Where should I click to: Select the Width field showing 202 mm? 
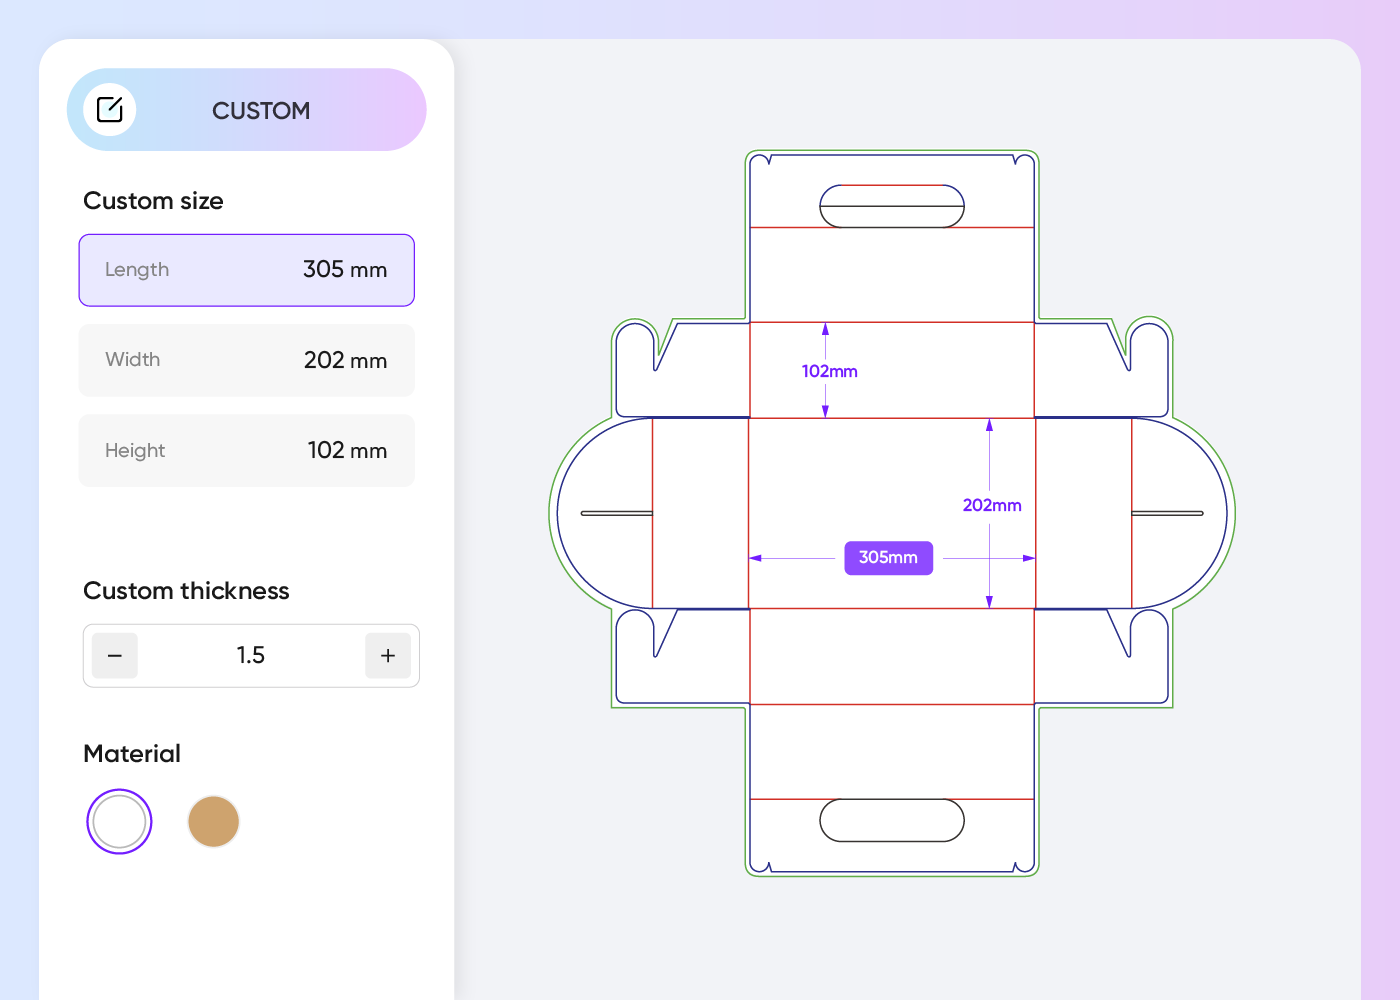(246, 360)
